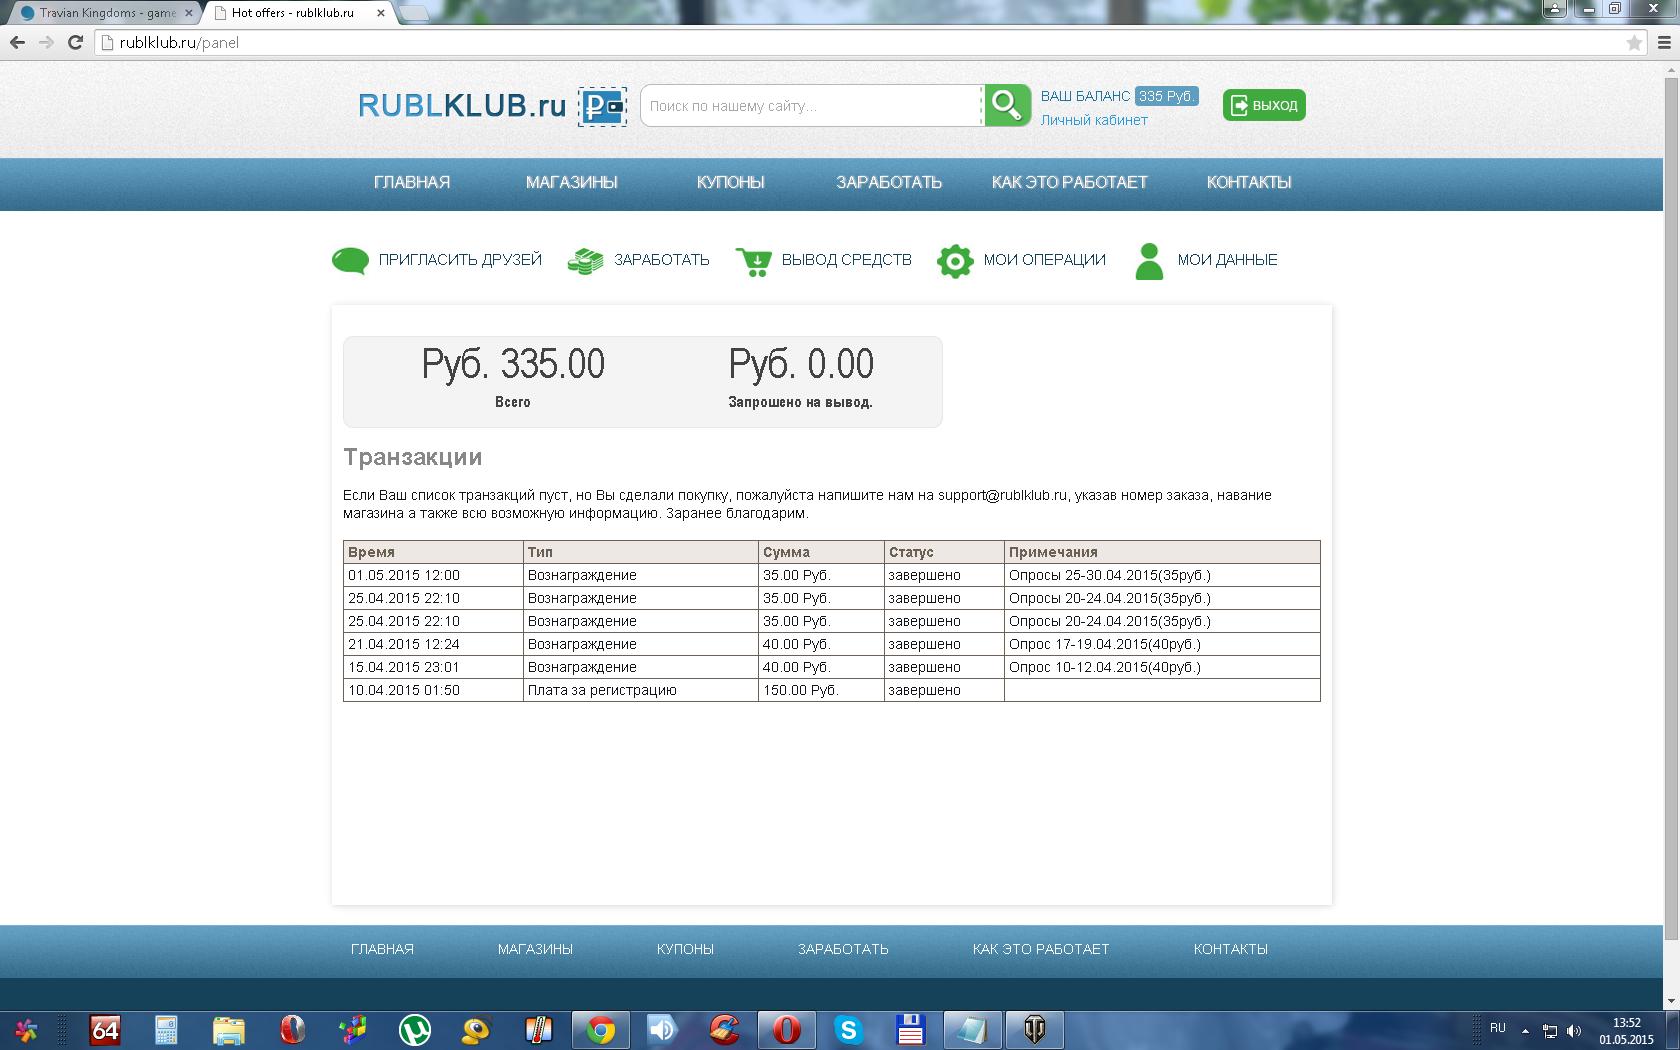Click the green speech bubble invite icon

[350, 261]
